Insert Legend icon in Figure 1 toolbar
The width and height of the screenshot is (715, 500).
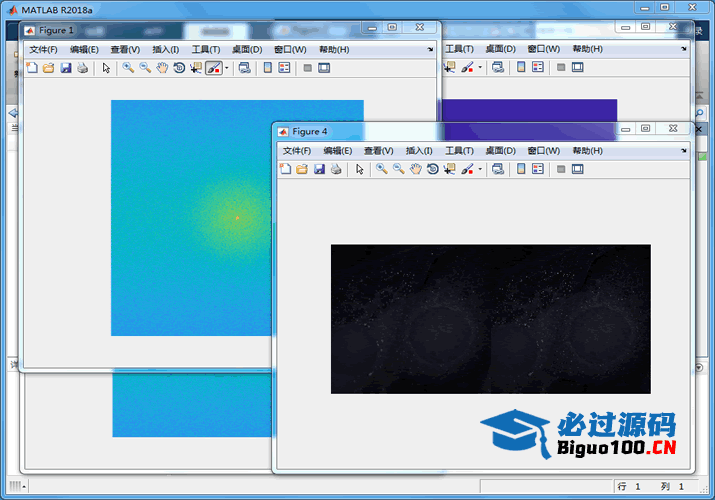pos(284,68)
